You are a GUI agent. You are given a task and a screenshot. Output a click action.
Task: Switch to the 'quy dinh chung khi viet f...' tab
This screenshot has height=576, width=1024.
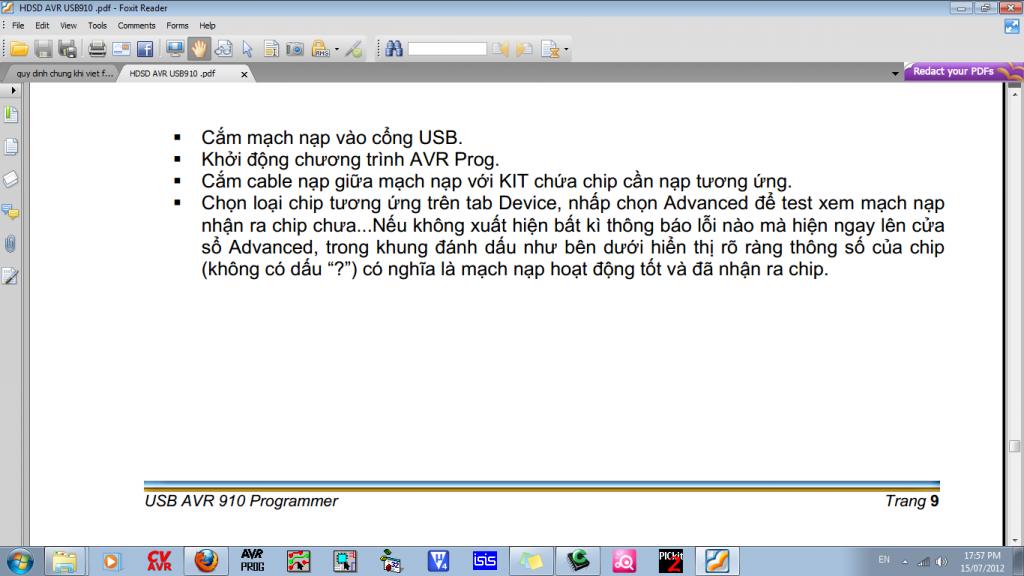64,74
